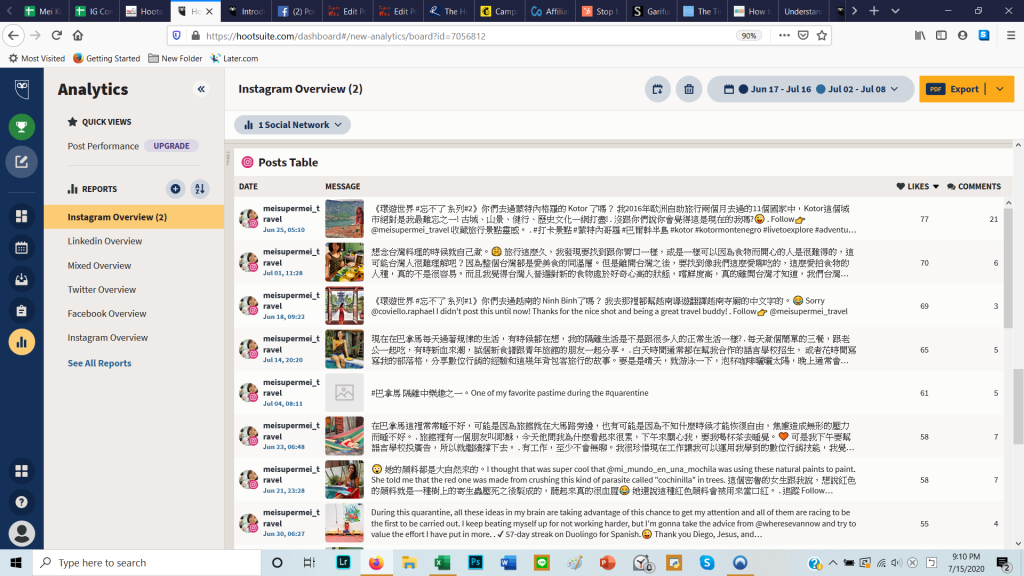Click the schedule report calendar icon

pos(658,89)
